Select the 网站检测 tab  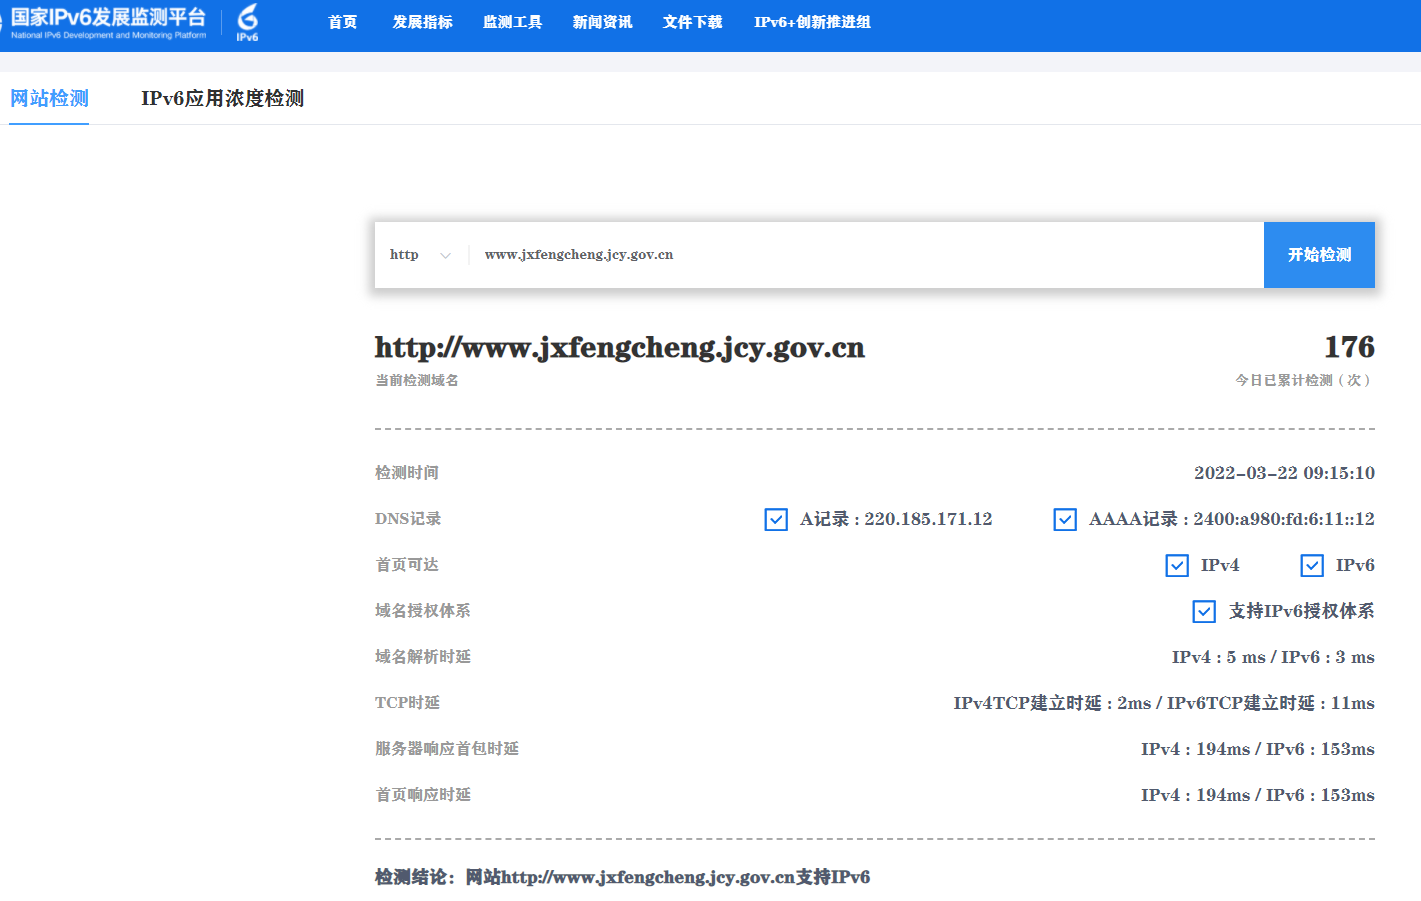(x=49, y=98)
